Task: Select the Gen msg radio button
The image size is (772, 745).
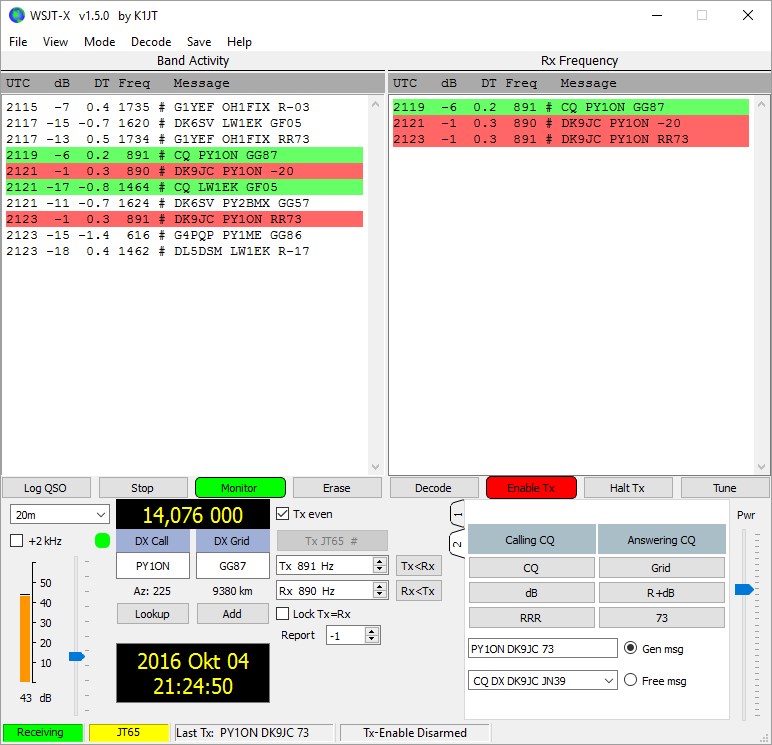Action: point(631,648)
